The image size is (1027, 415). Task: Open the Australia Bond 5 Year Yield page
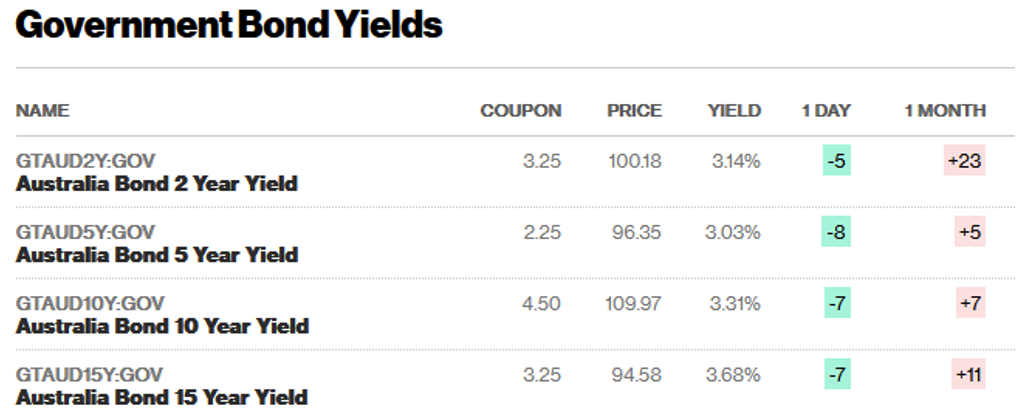(x=157, y=255)
